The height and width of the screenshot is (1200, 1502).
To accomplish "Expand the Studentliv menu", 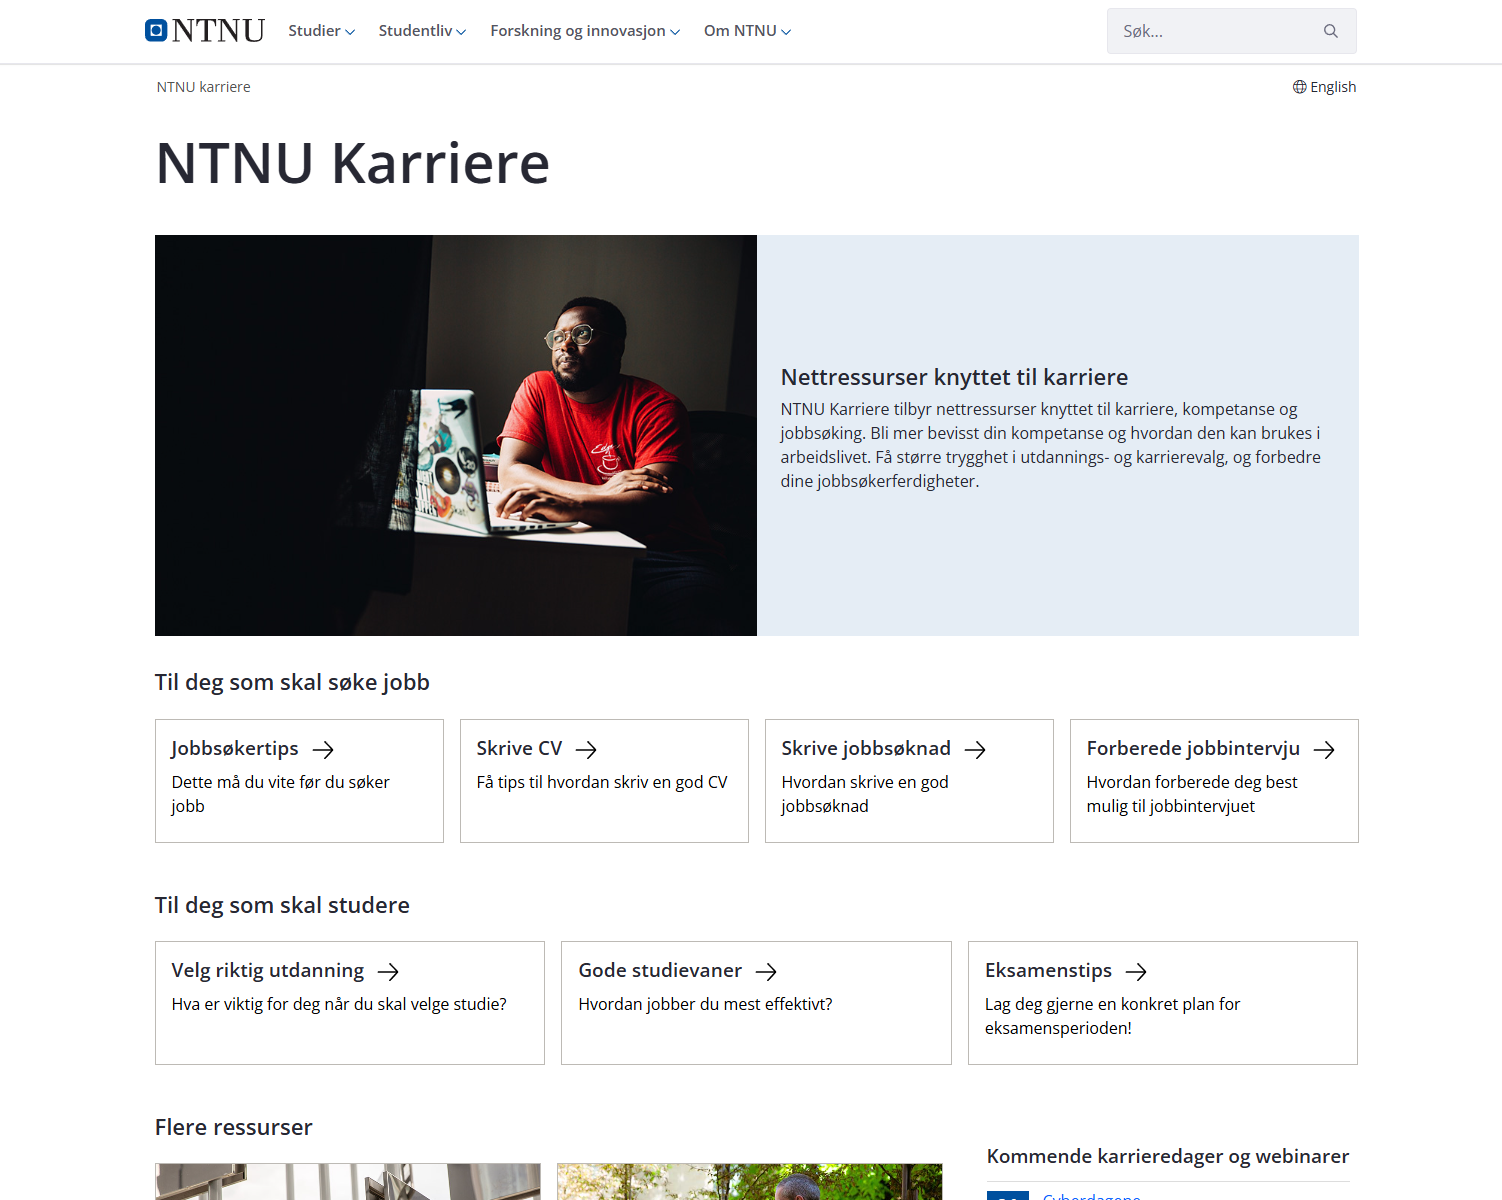I will tap(422, 31).
